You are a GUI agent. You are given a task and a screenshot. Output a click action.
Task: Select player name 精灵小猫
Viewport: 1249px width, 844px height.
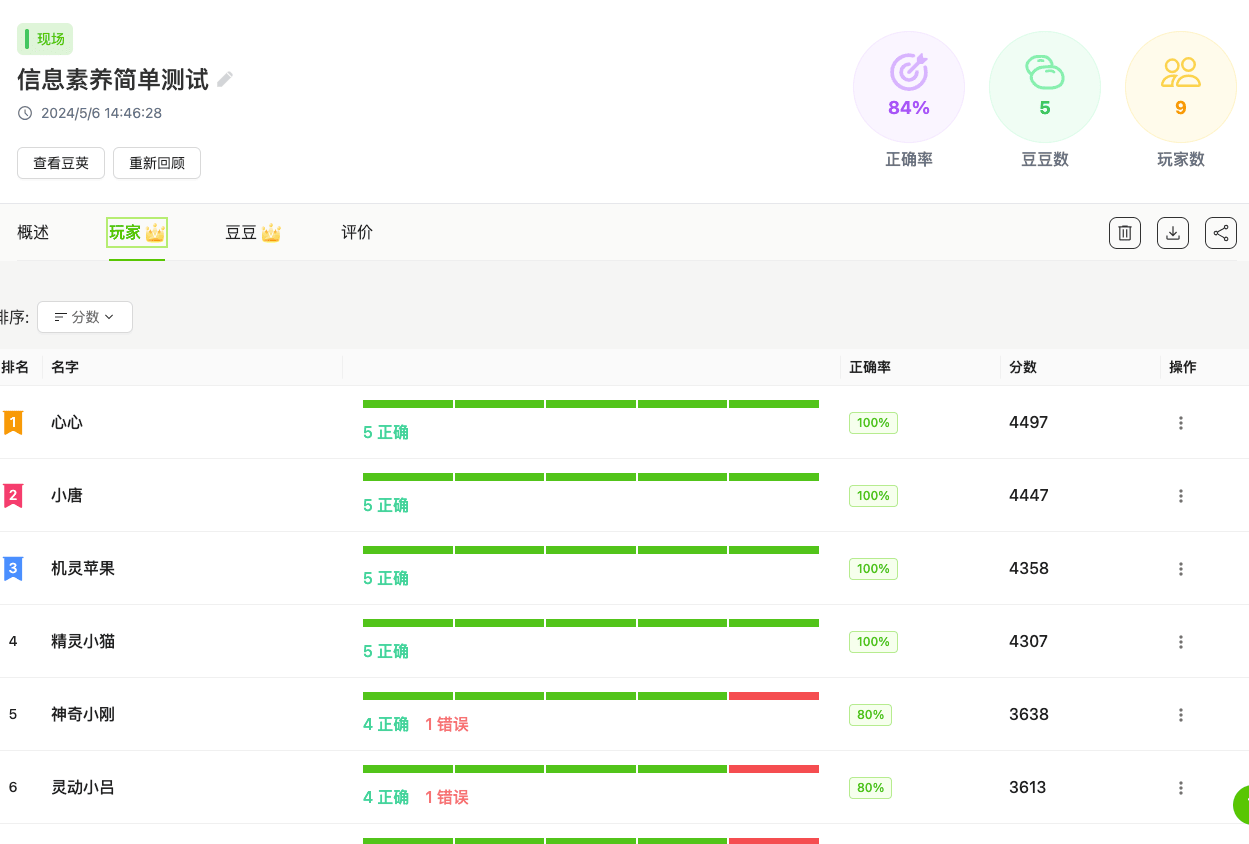click(83, 642)
